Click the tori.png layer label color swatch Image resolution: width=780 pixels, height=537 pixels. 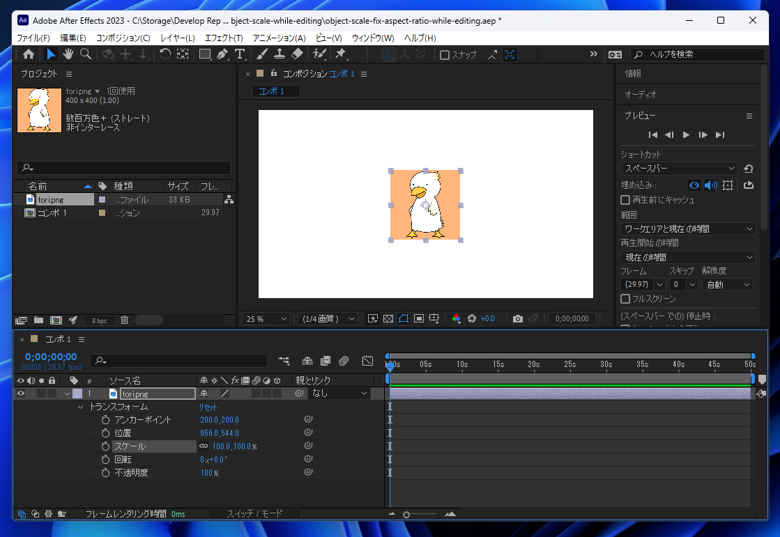(78, 393)
